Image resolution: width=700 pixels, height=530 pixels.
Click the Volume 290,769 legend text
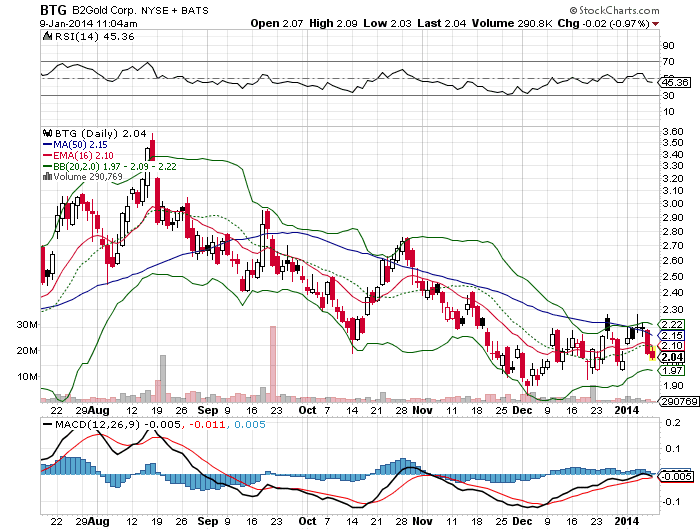pos(88,177)
